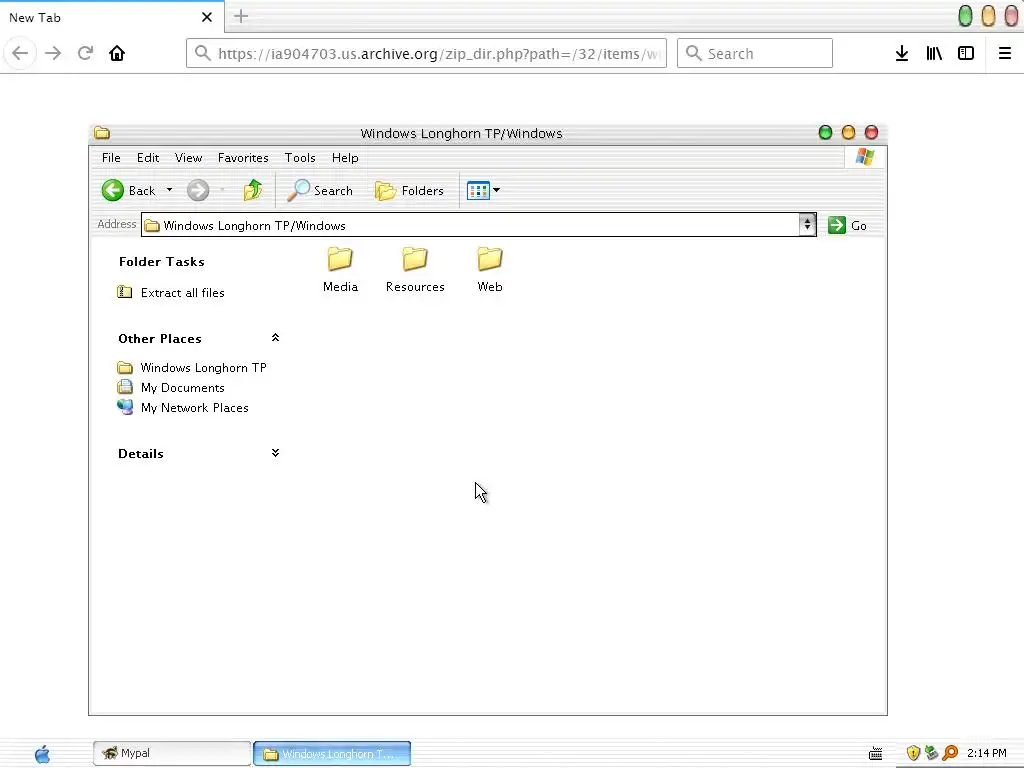Screen dimensions: 1024x768
Task: Select the Web folder
Action: (490, 270)
